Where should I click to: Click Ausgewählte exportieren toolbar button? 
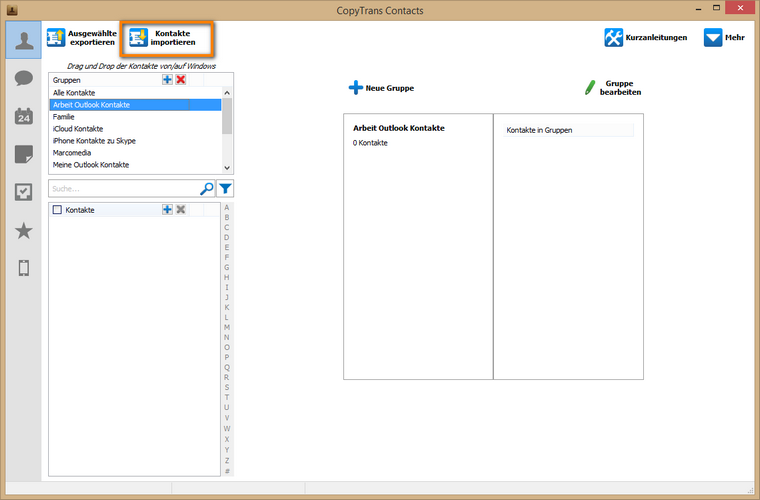(x=82, y=38)
